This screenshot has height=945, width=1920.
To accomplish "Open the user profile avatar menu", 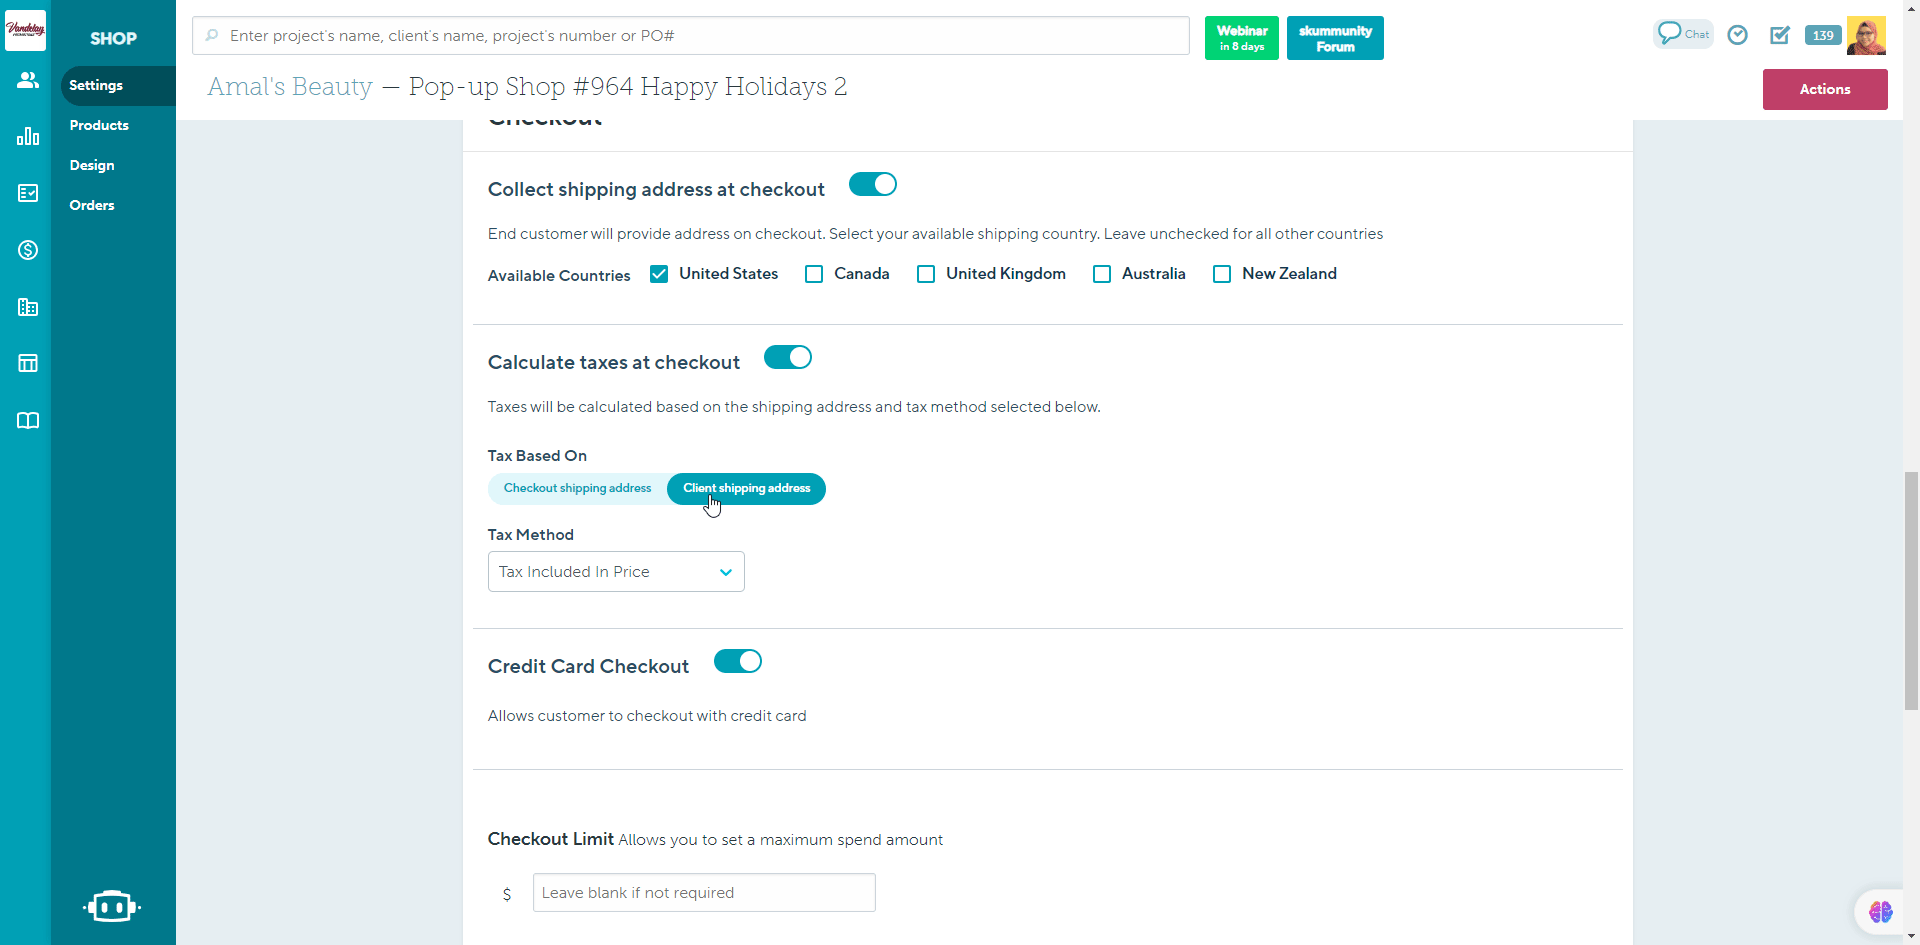I will pyautogui.click(x=1866, y=36).
